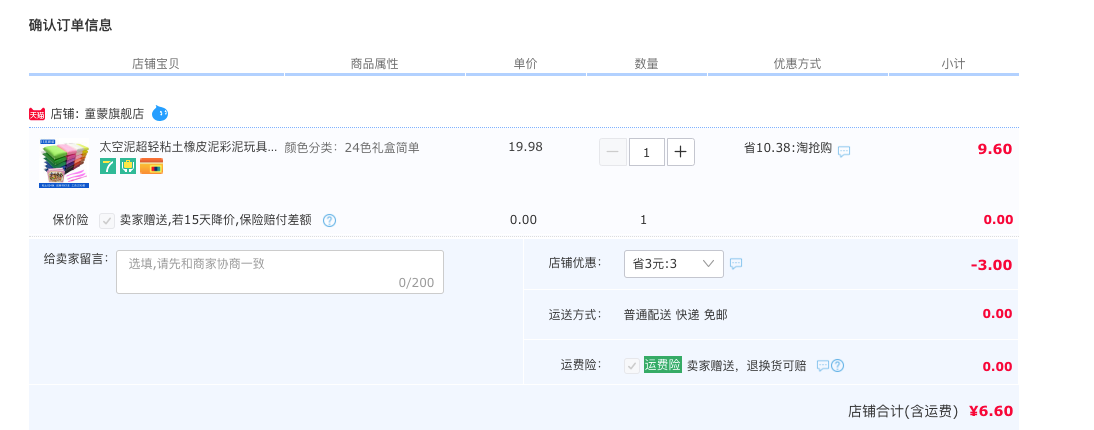Click the 颜色分类：24色礼盒简单 attribute text
Viewport: 1094px width, 430px height.
(352, 147)
